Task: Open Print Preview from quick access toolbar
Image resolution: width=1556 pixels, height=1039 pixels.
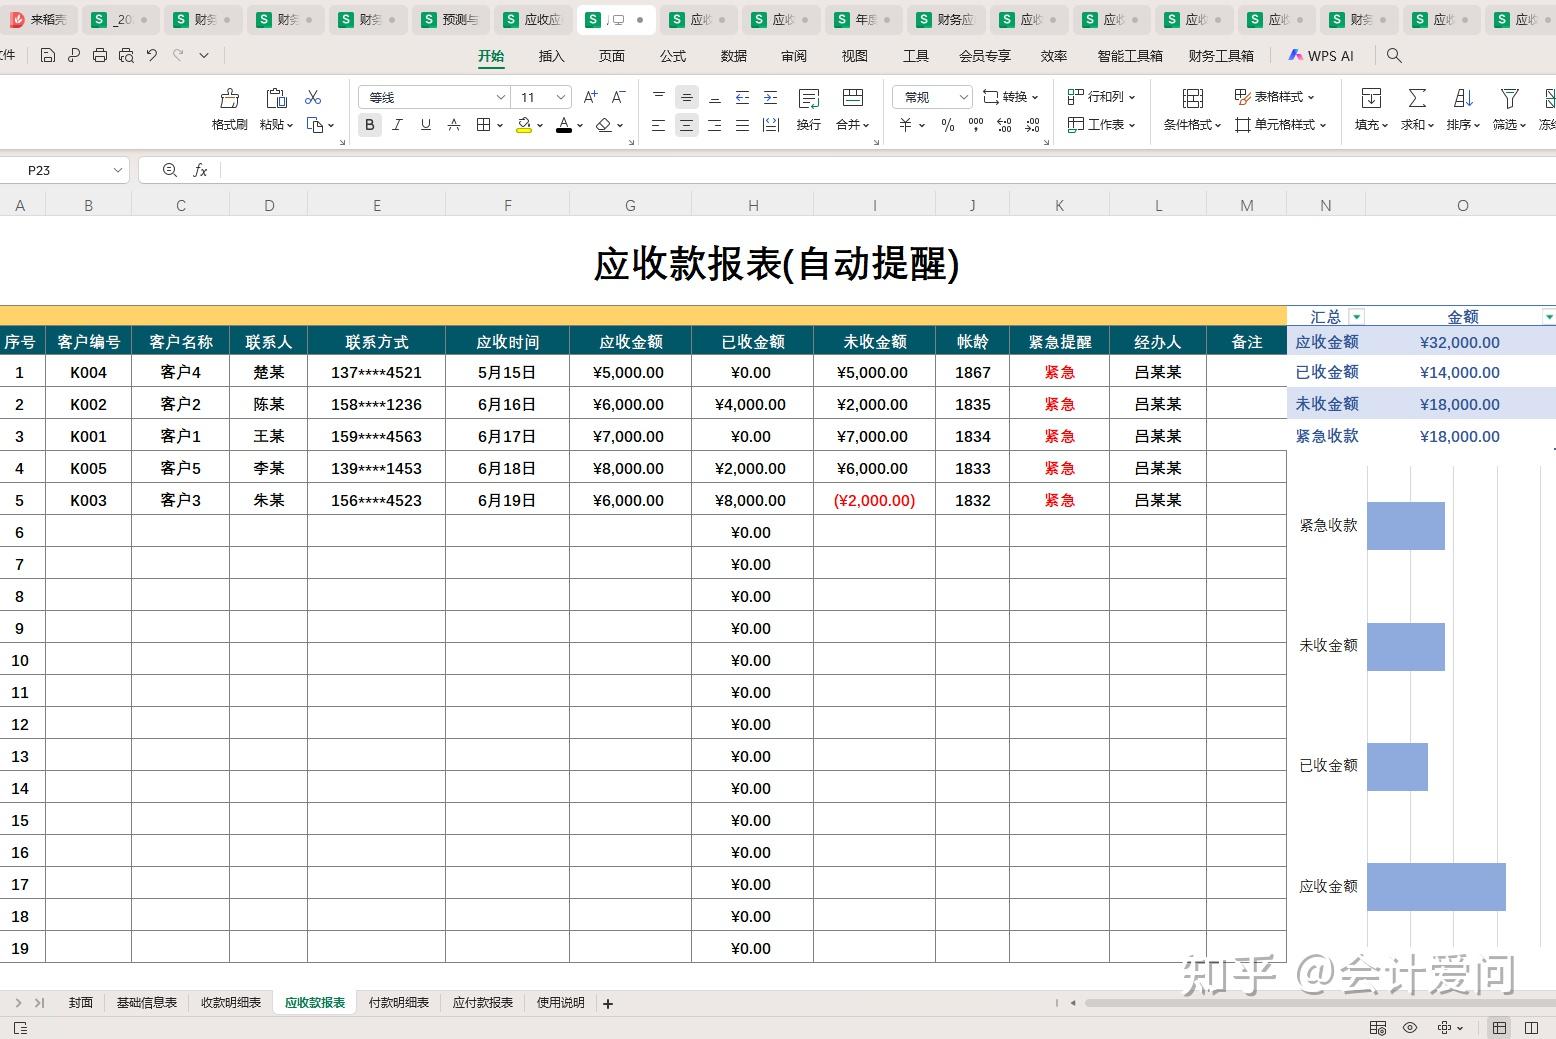Action: [126, 56]
